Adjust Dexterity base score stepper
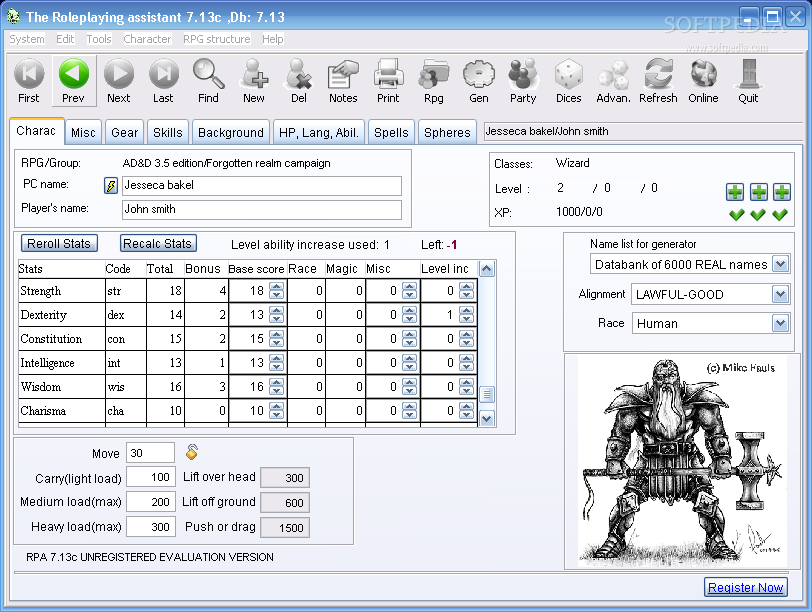 [x=277, y=315]
